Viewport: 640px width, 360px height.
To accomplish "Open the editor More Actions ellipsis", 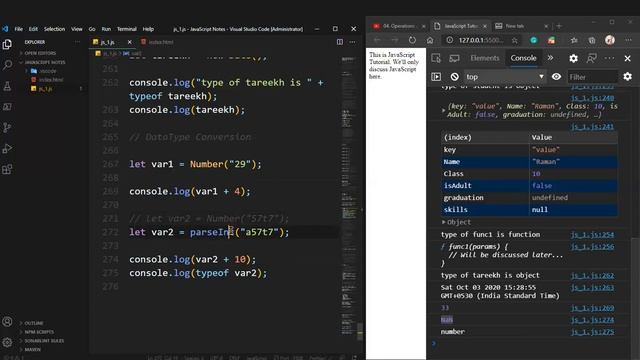I will coord(352,42).
